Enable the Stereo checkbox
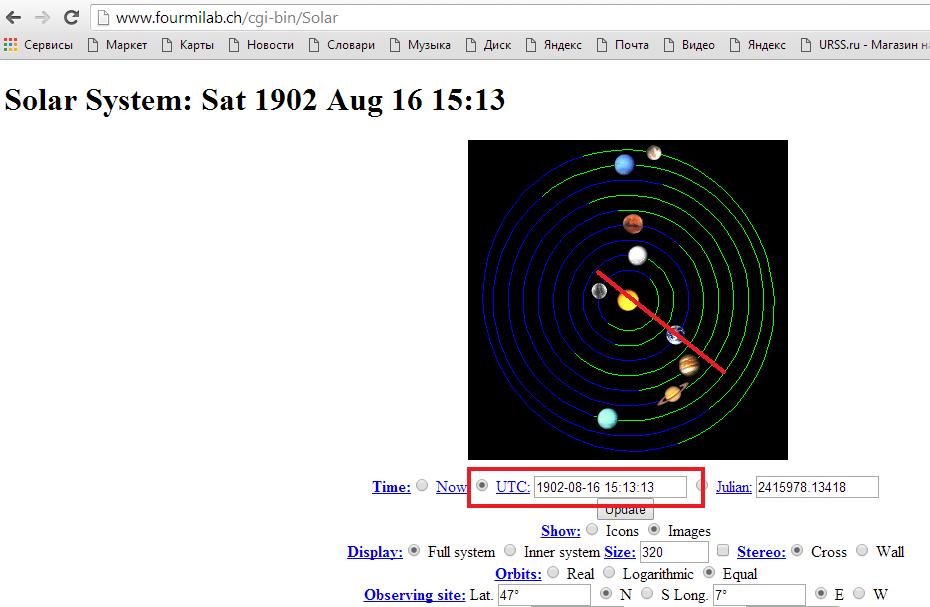 [723, 551]
